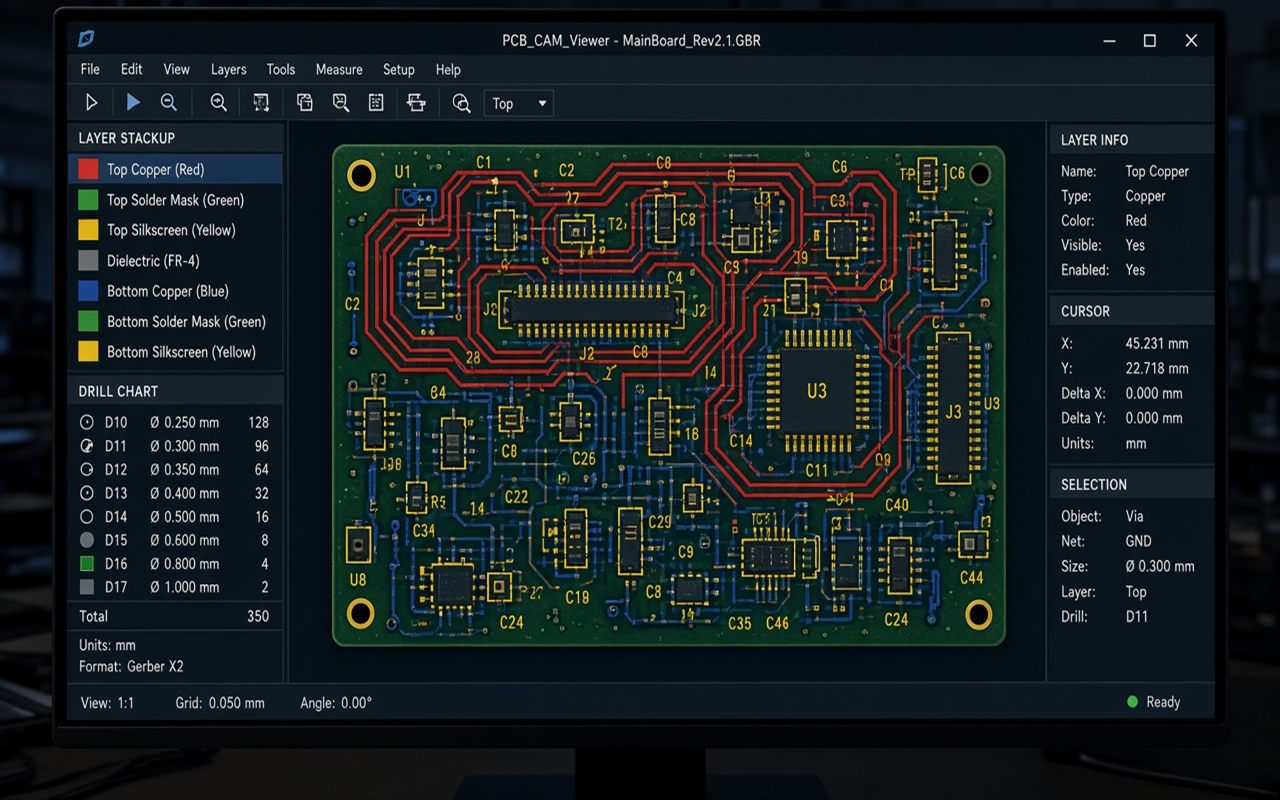Click the "Grid: 0.050 mm" status entry
1280x800 pixels.
point(220,703)
